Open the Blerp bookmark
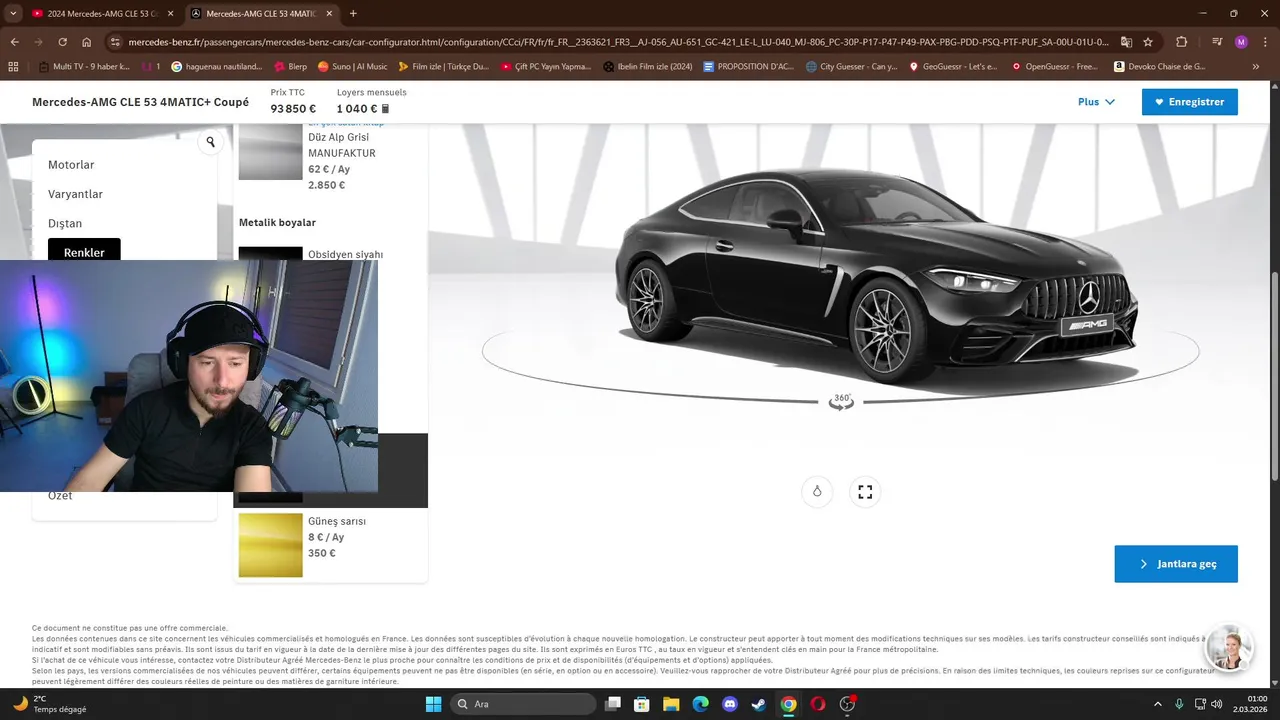The height and width of the screenshot is (720, 1280). (x=289, y=66)
